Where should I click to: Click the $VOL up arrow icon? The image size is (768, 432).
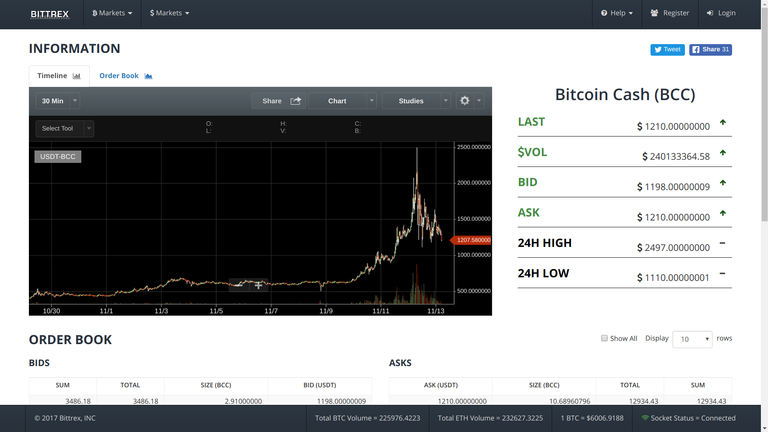722,153
